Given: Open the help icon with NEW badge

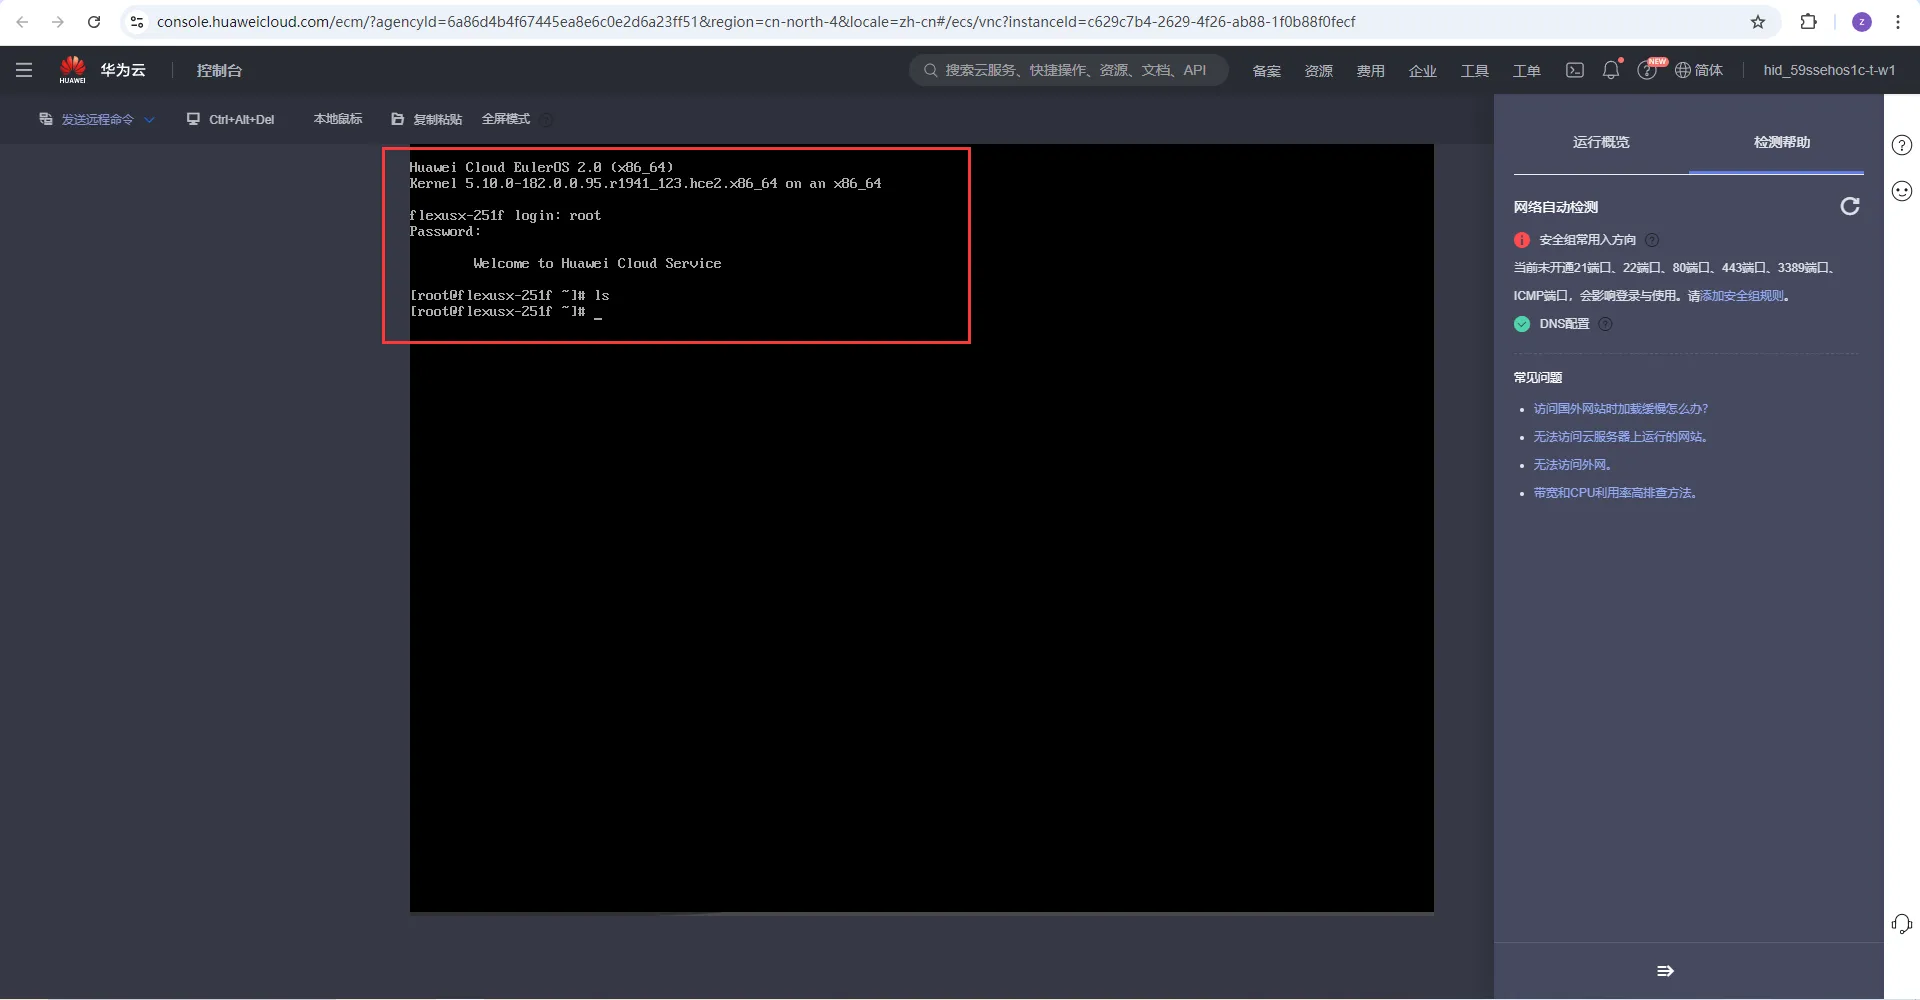Looking at the screenshot, I should [1647, 70].
